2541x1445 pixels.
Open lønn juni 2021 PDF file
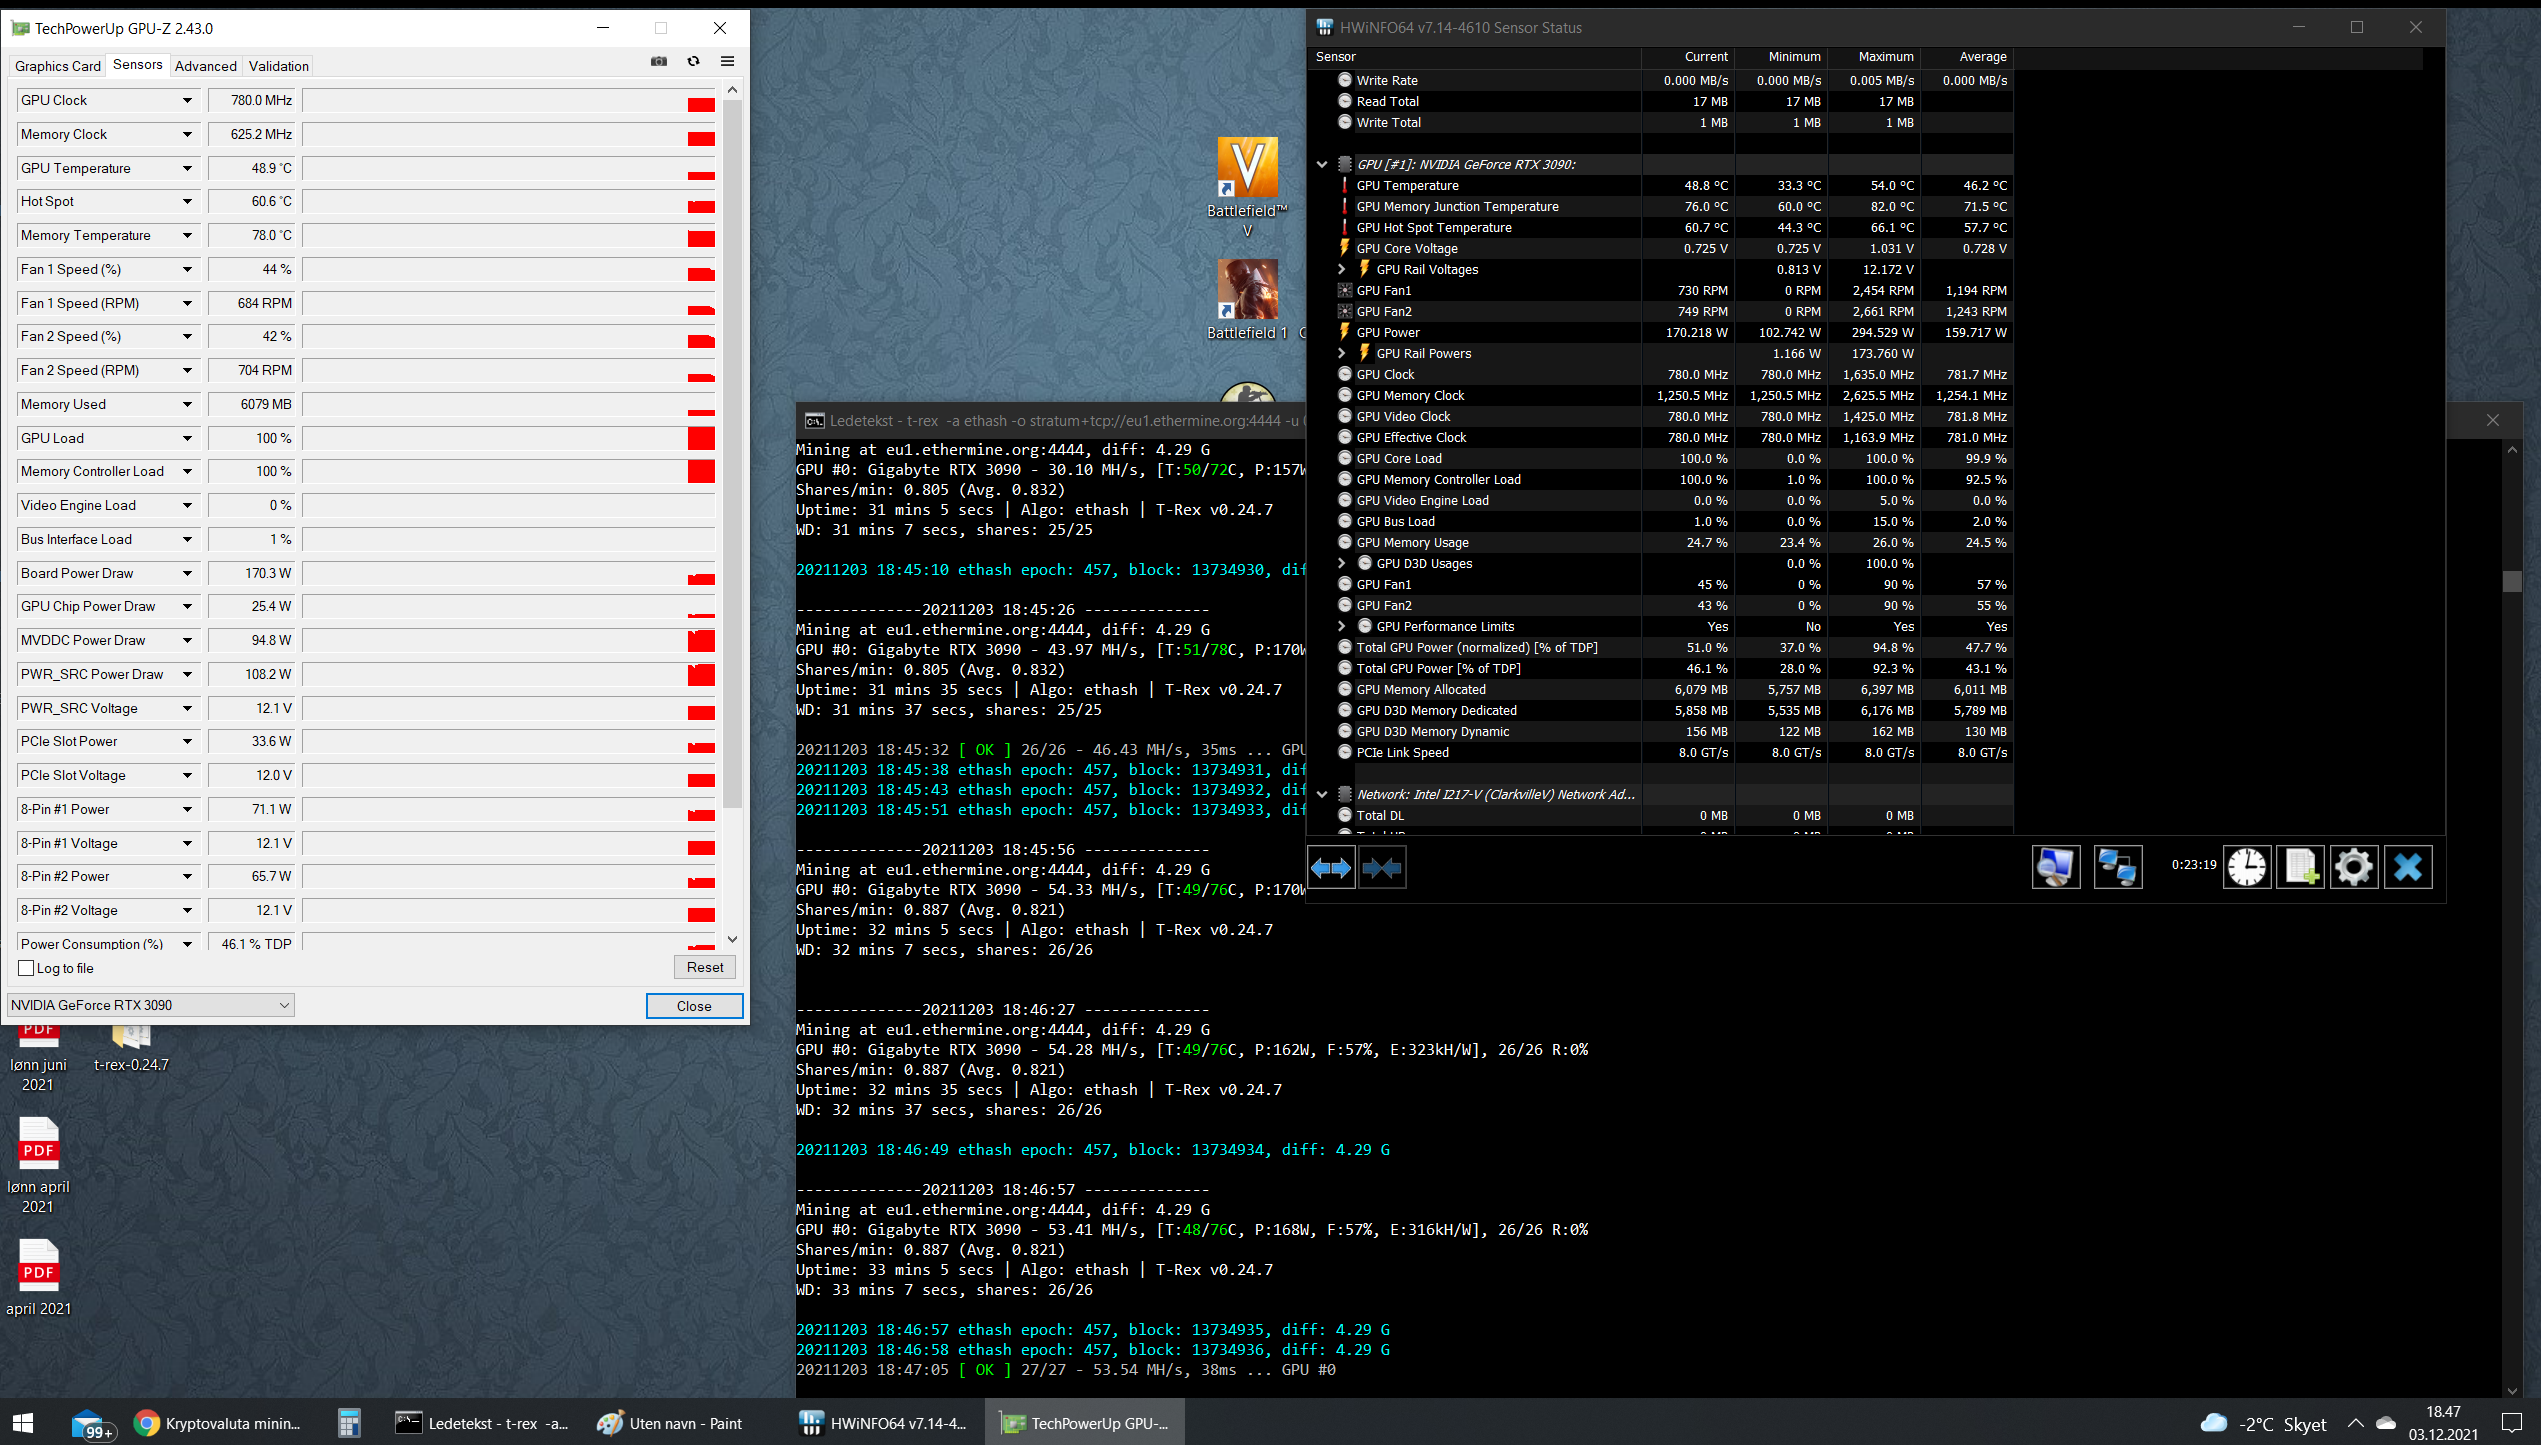(x=38, y=1058)
